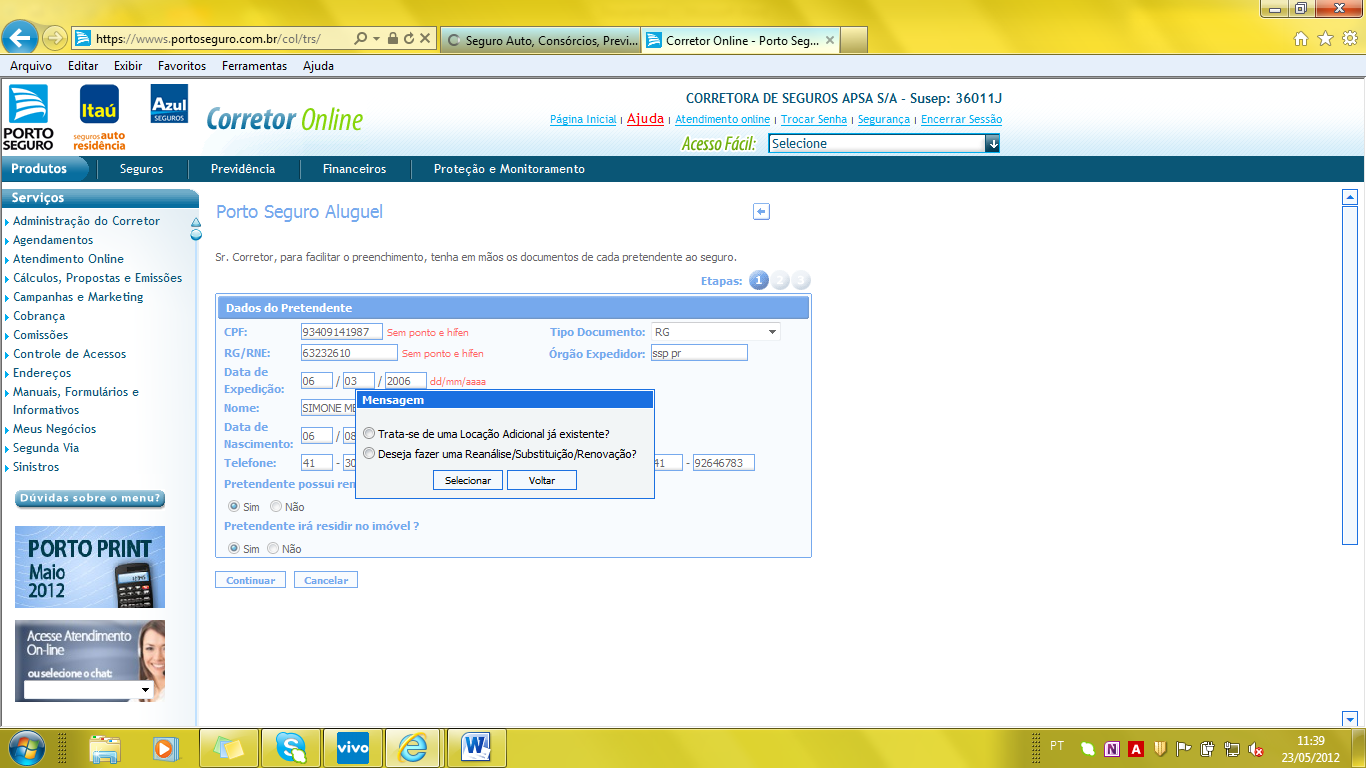The width and height of the screenshot is (1366, 768).
Task: Switch to Microsoft Word taskbar icon
Action: tap(477, 748)
